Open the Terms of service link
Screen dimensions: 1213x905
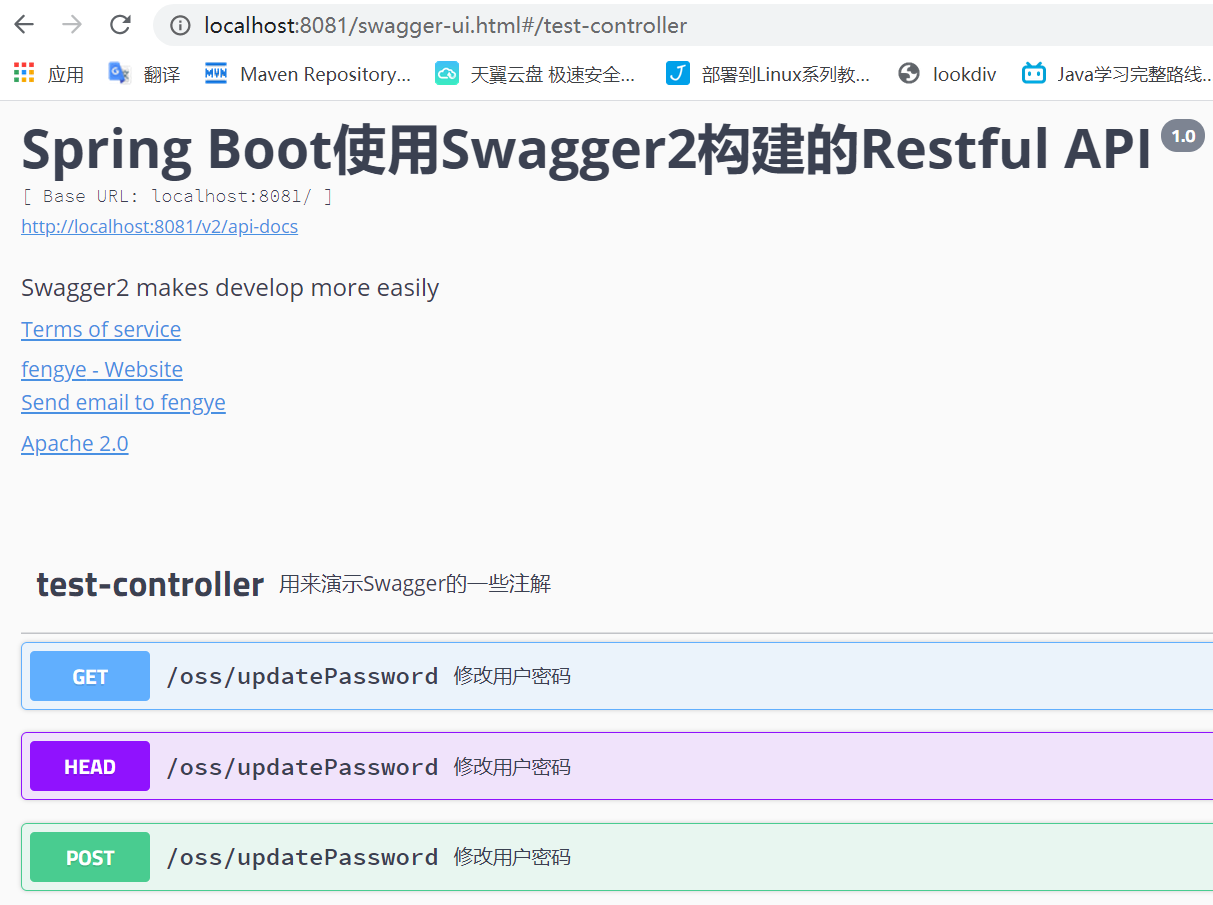(x=101, y=329)
